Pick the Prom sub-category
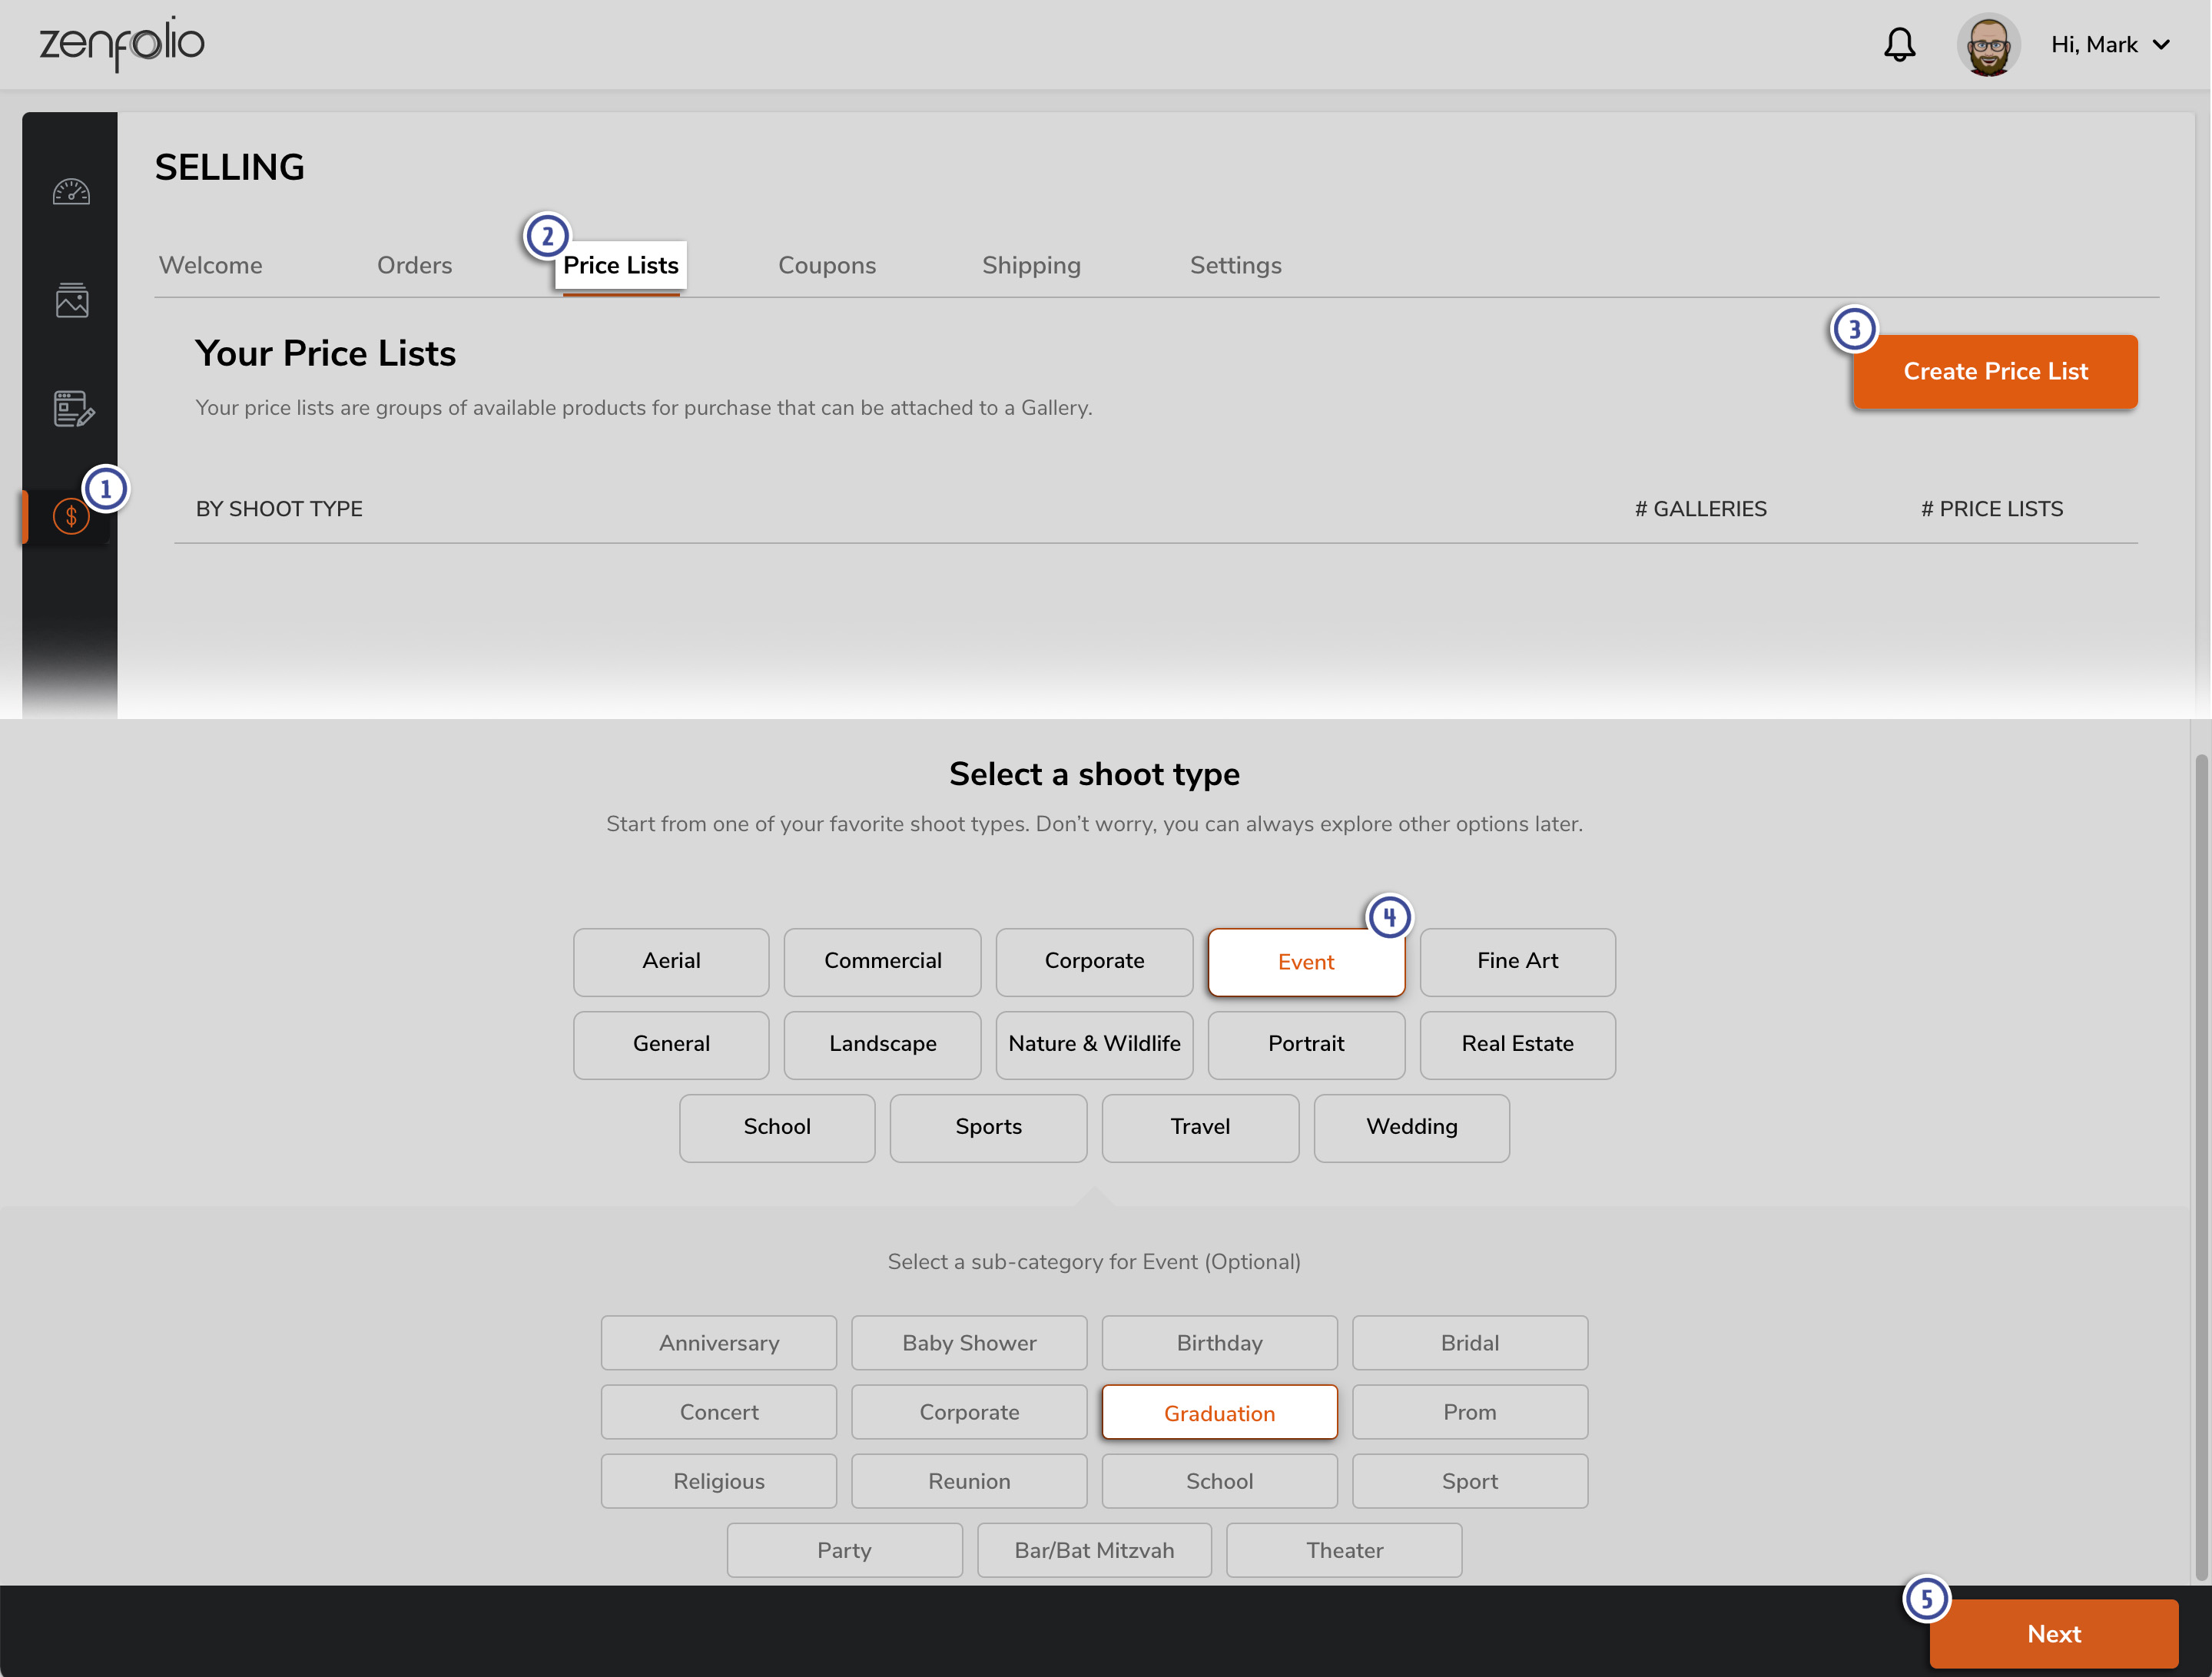This screenshot has height=1677, width=2212. (x=1470, y=1412)
